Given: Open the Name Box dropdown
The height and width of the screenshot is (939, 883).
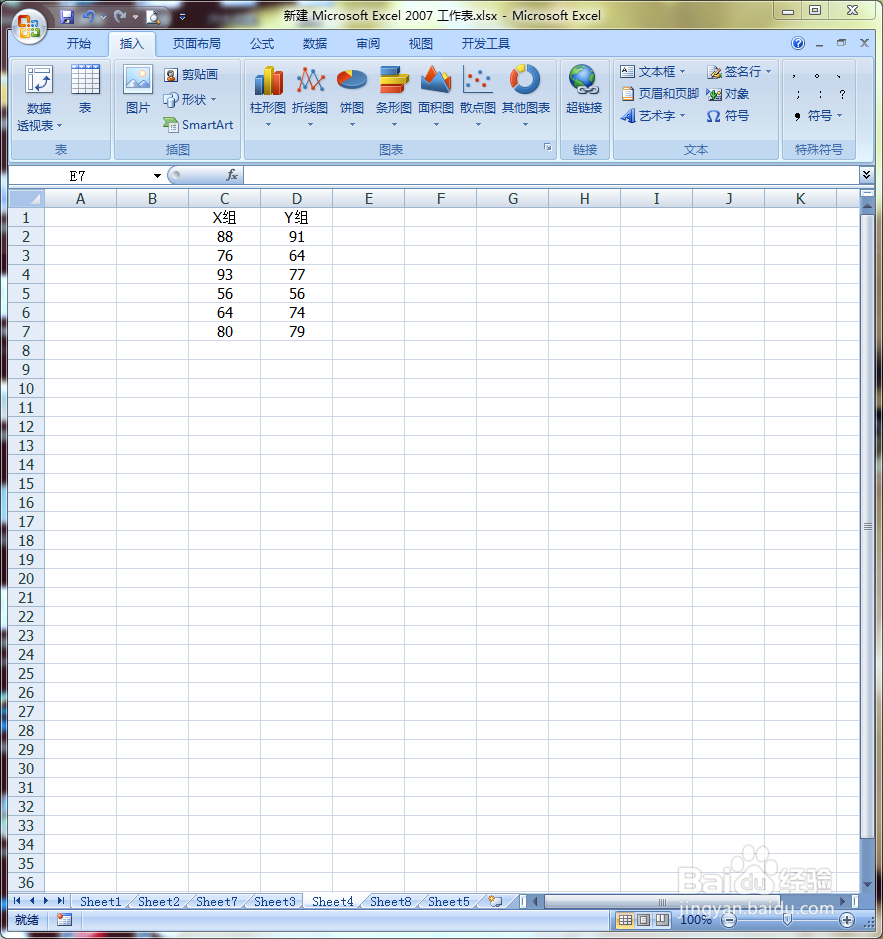Looking at the screenshot, I should pos(157,175).
